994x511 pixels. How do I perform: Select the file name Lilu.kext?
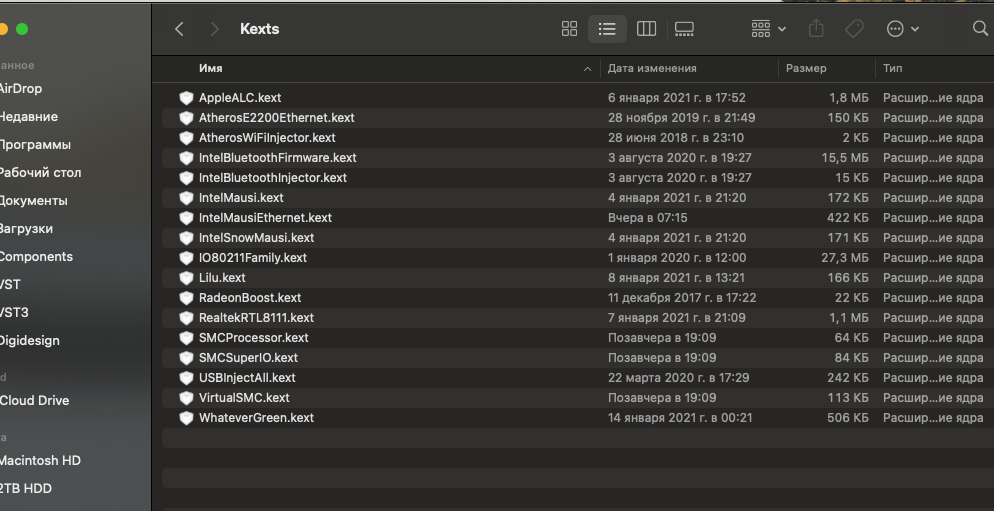tap(222, 278)
